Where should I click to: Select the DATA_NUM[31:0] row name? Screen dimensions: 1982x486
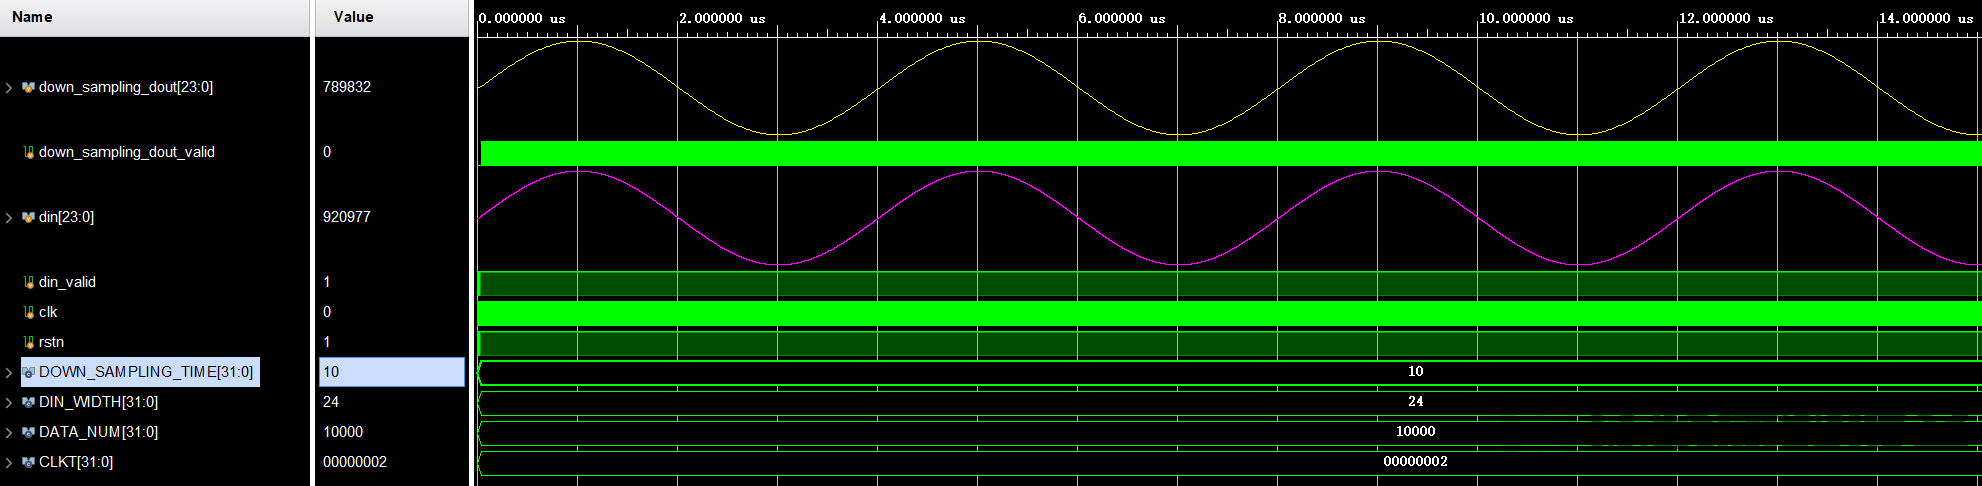(x=98, y=432)
